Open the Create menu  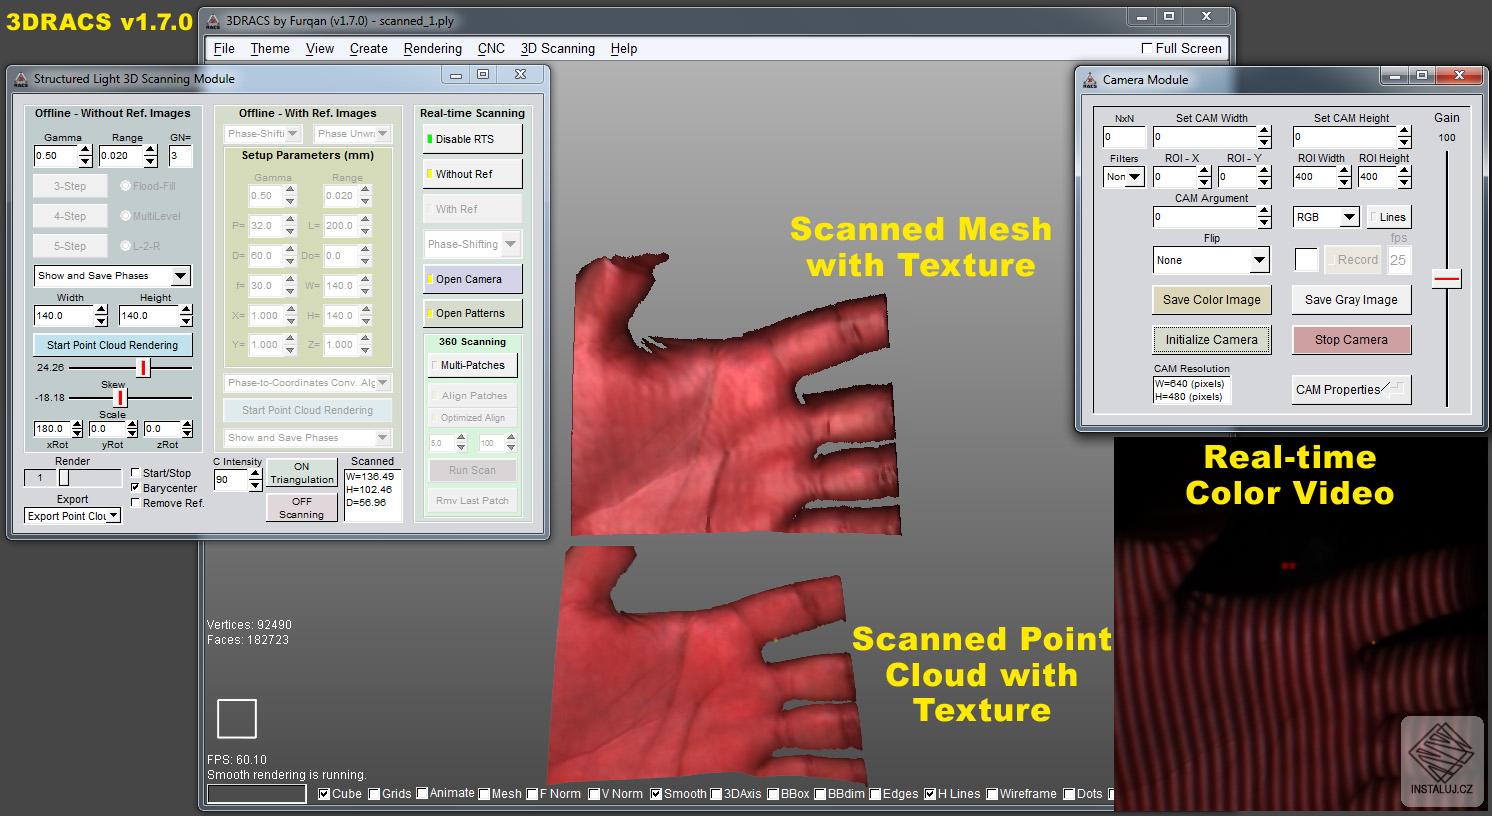pyautogui.click(x=368, y=48)
